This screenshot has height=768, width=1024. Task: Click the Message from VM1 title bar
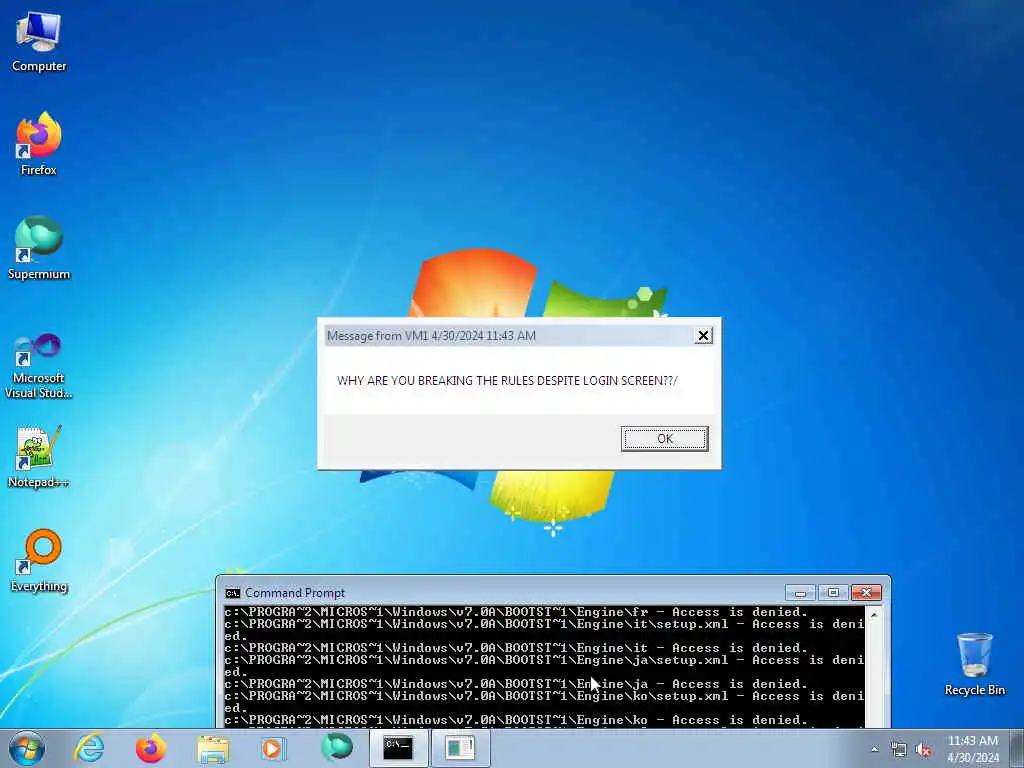click(x=509, y=336)
